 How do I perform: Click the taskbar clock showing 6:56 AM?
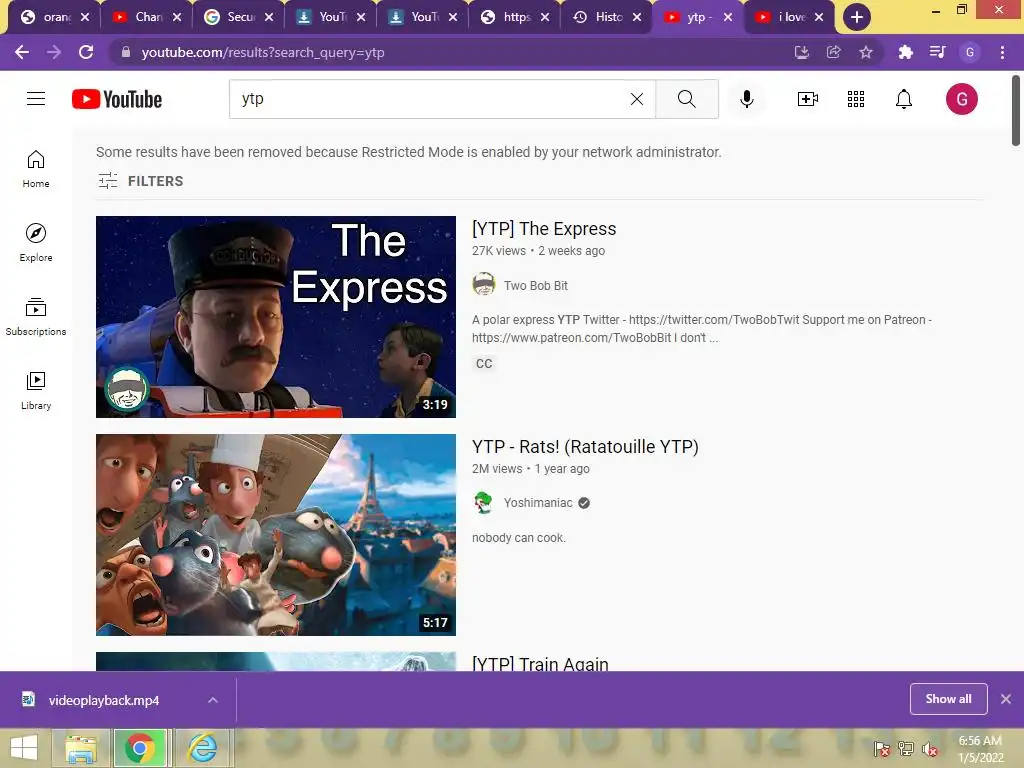click(980, 749)
